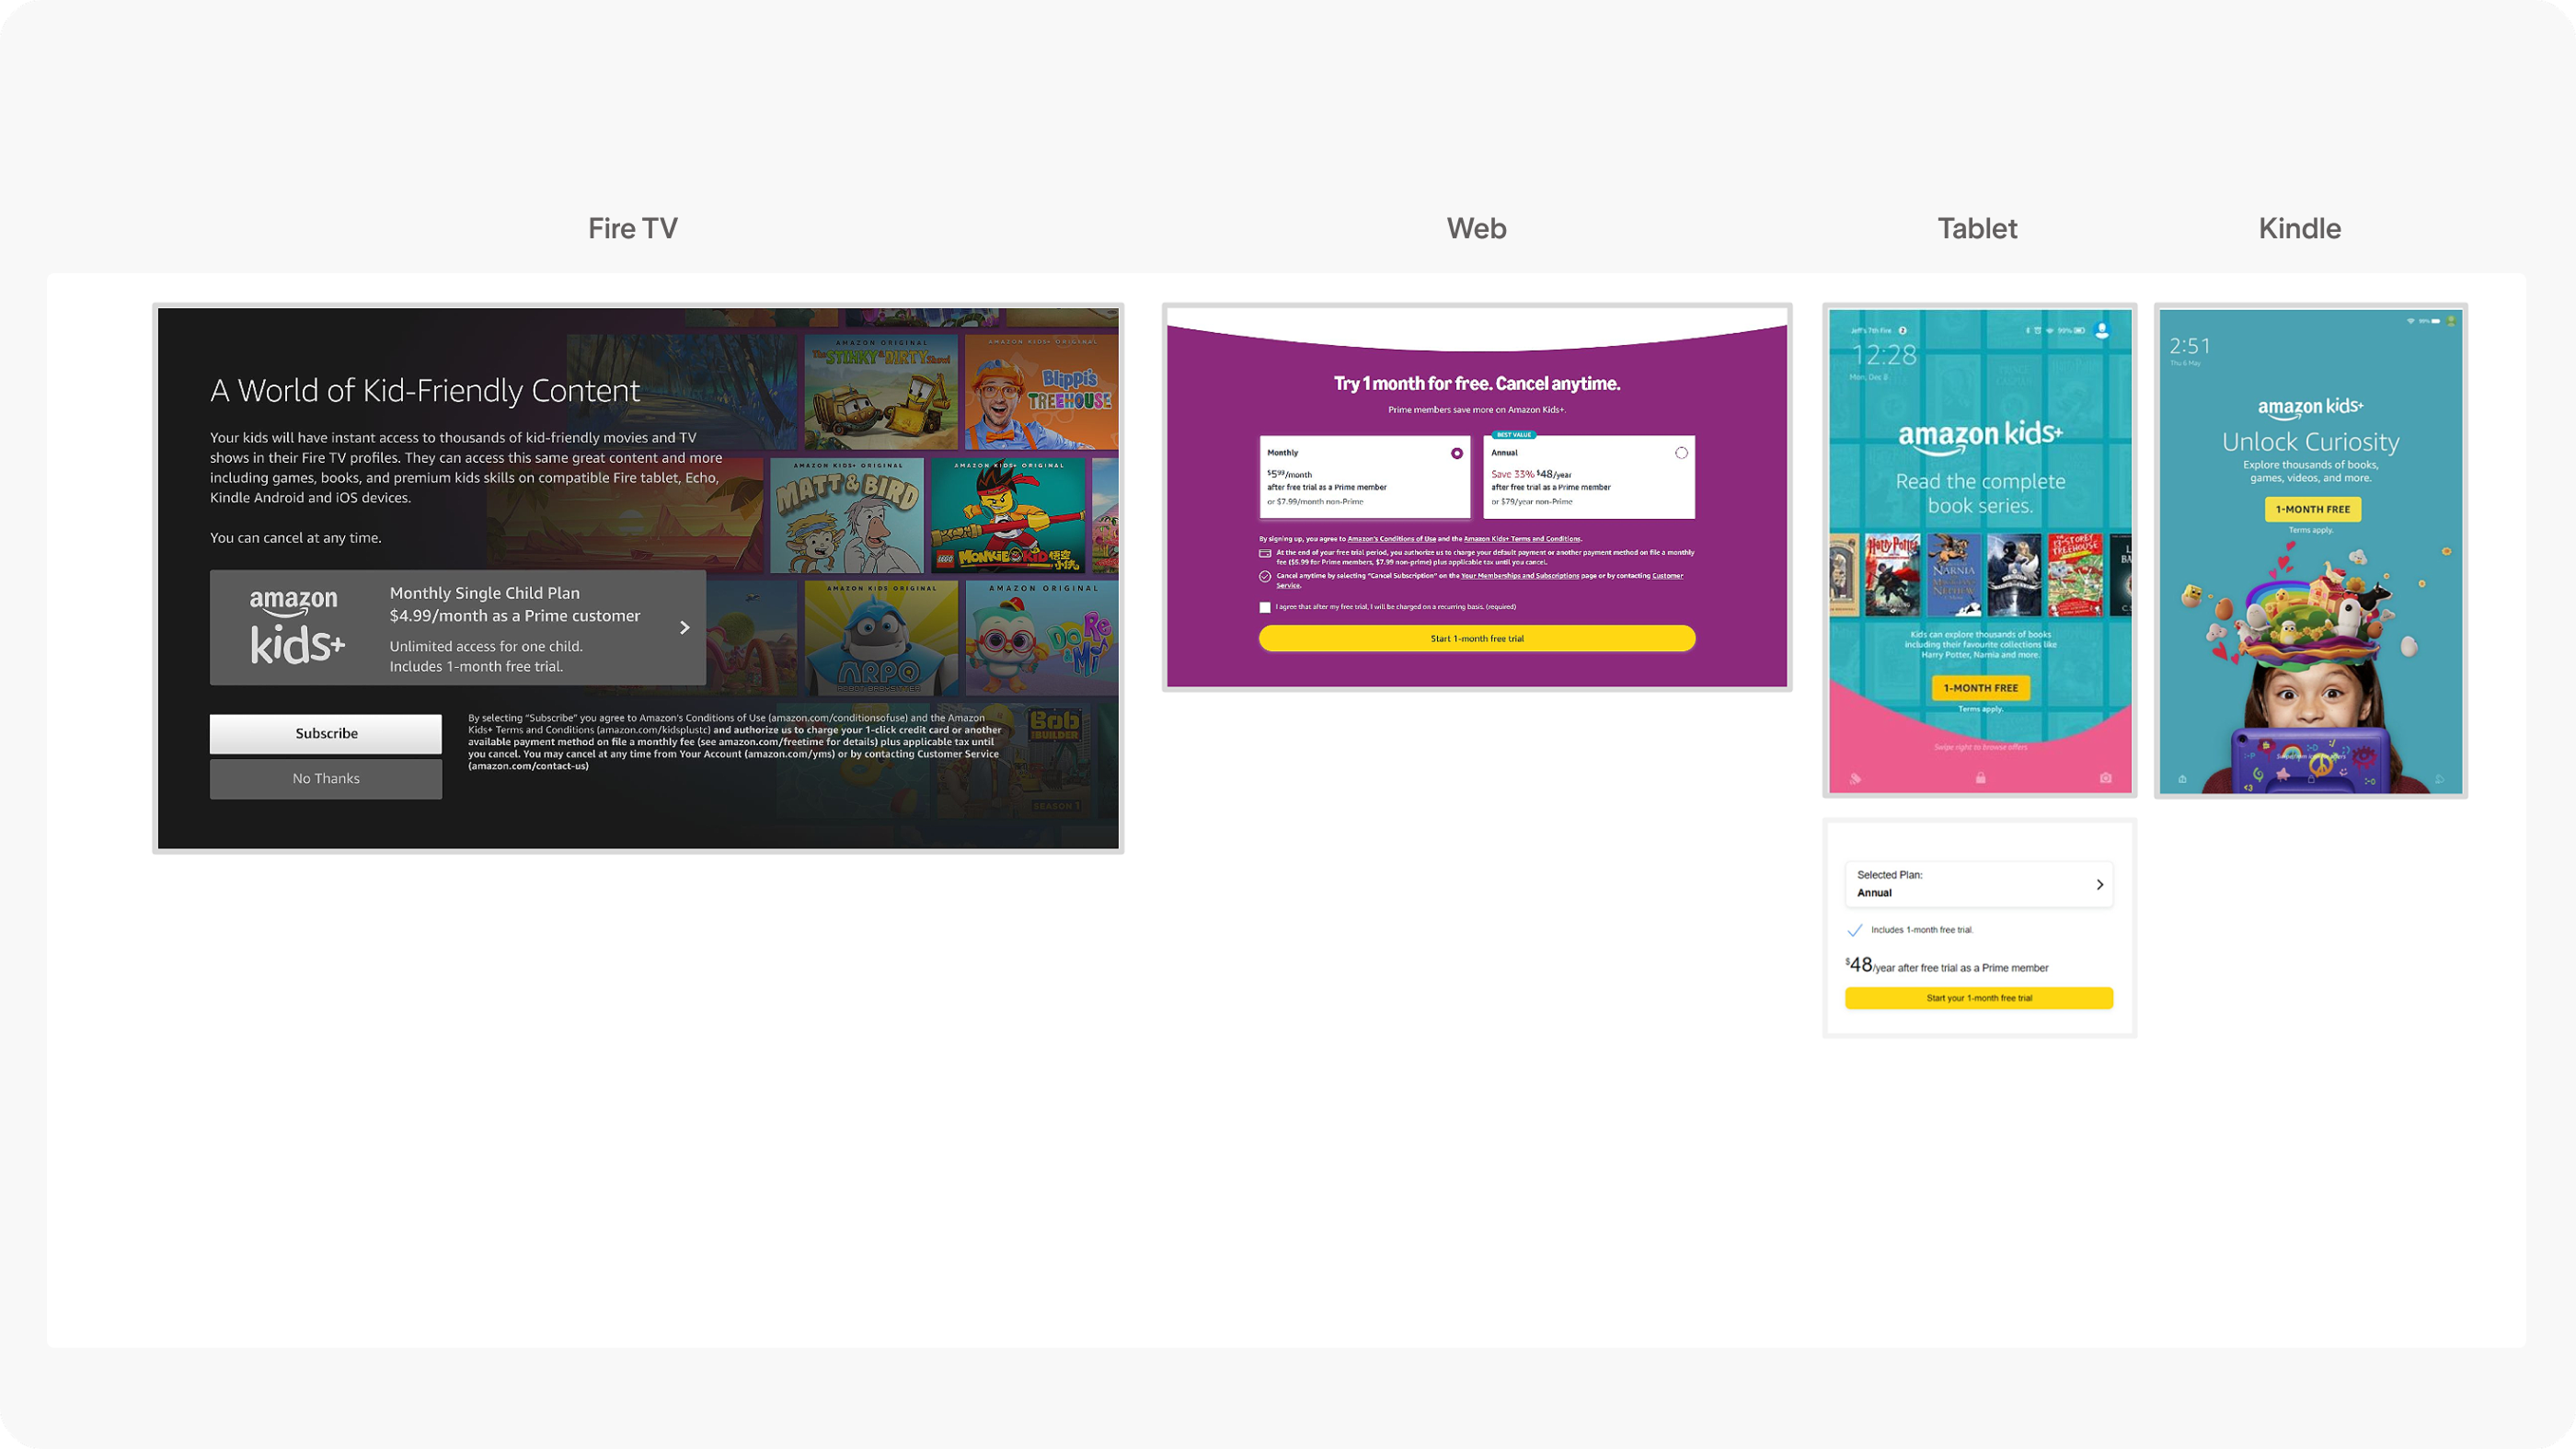Select the Stinky & Dirty Show thumbnail
Viewport: 2576px width, 1449px height.
point(881,392)
